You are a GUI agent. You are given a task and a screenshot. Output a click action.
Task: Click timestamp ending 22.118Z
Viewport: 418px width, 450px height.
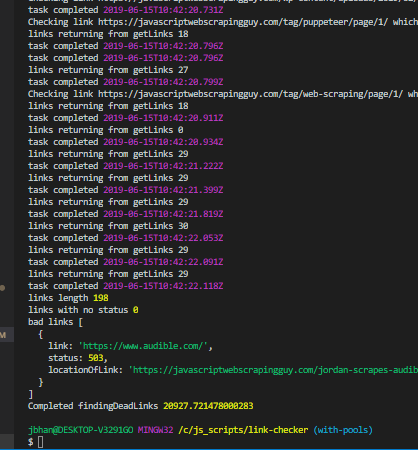pos(163,286)
